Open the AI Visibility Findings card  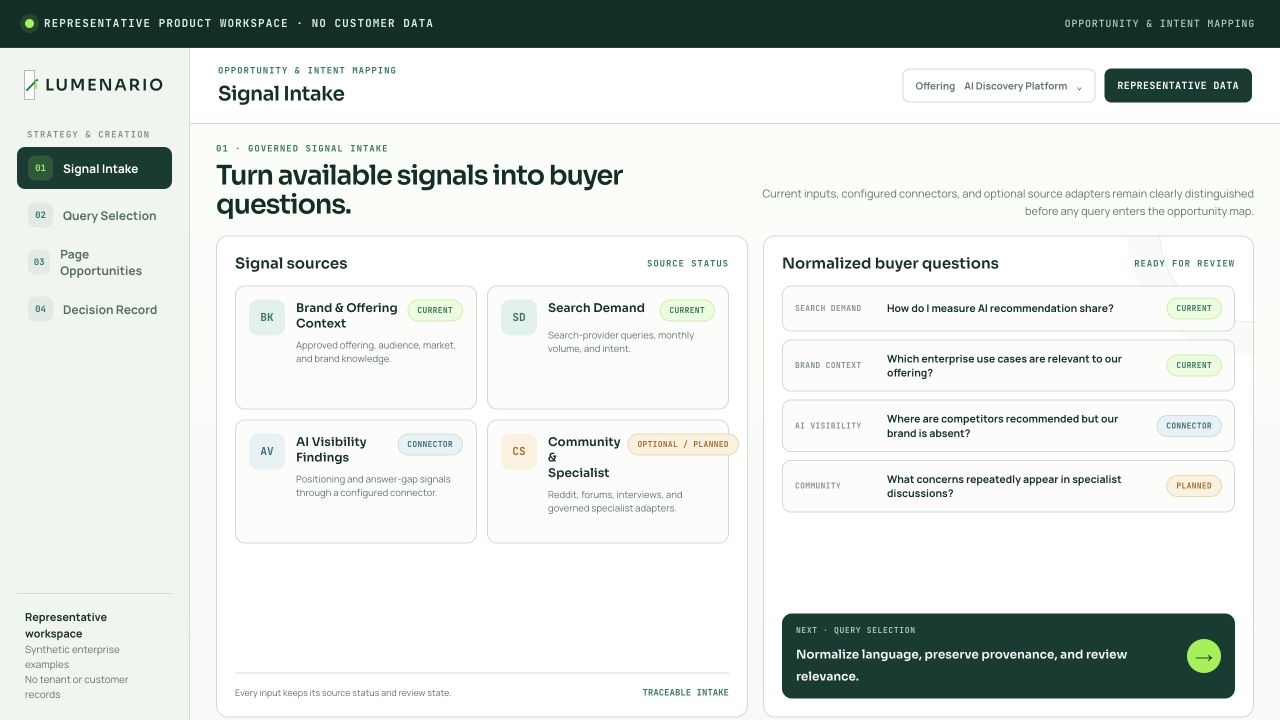pyautogui.click(x=356, y=482)
